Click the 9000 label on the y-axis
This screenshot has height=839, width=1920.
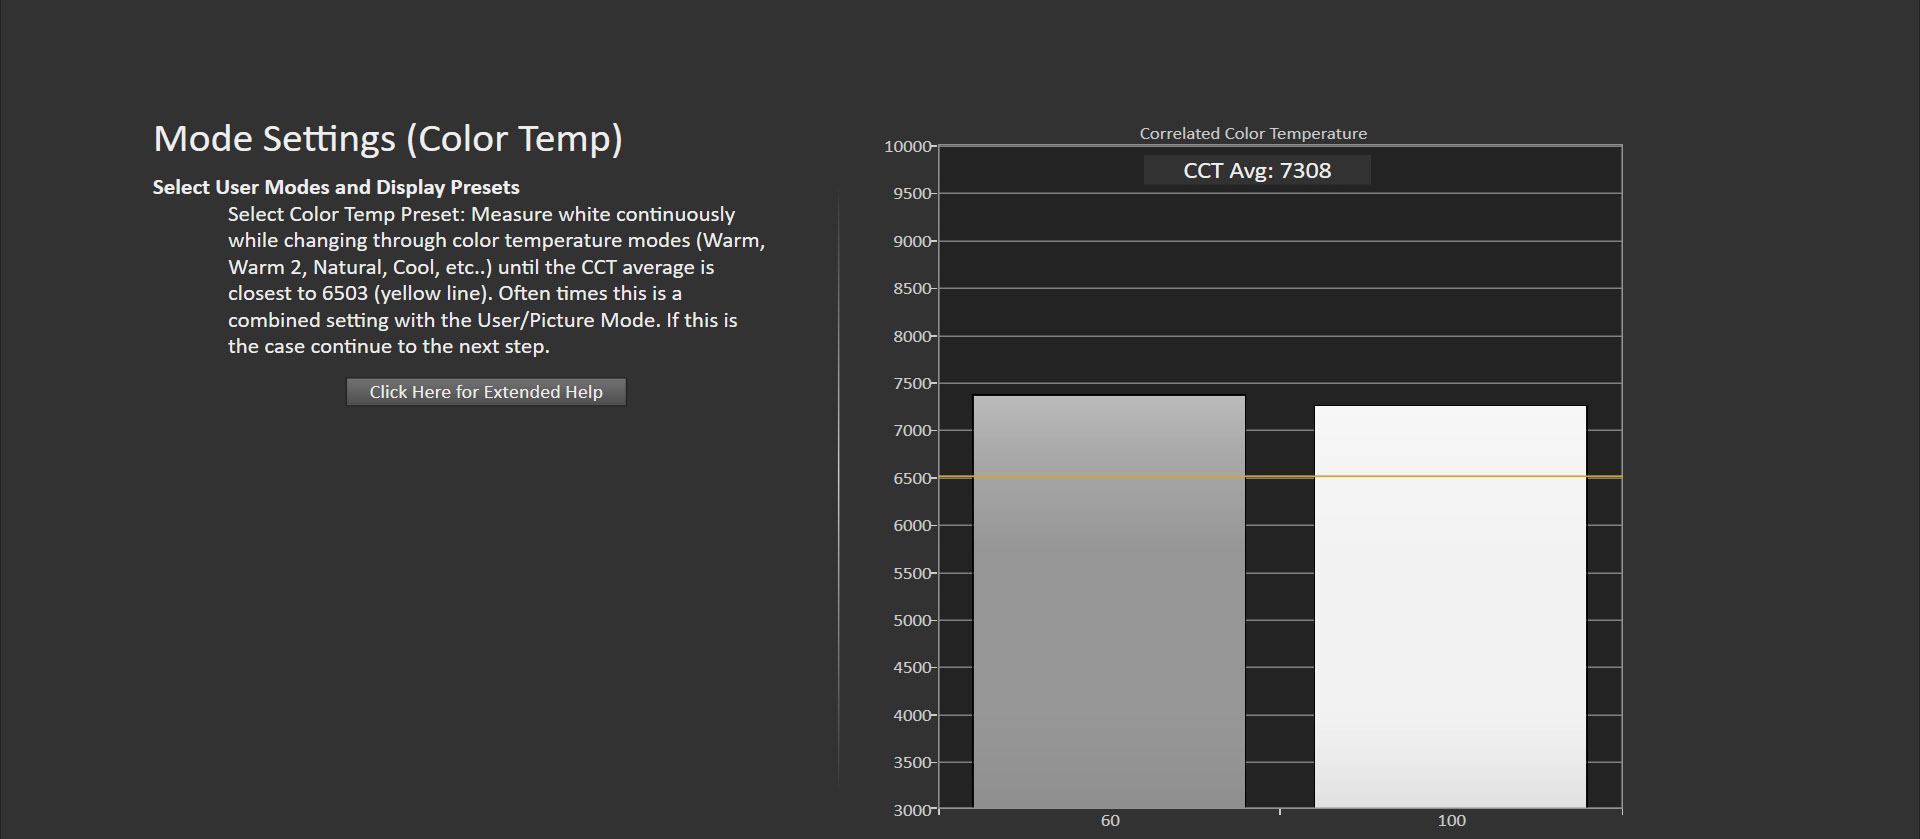tap(911, 242)
